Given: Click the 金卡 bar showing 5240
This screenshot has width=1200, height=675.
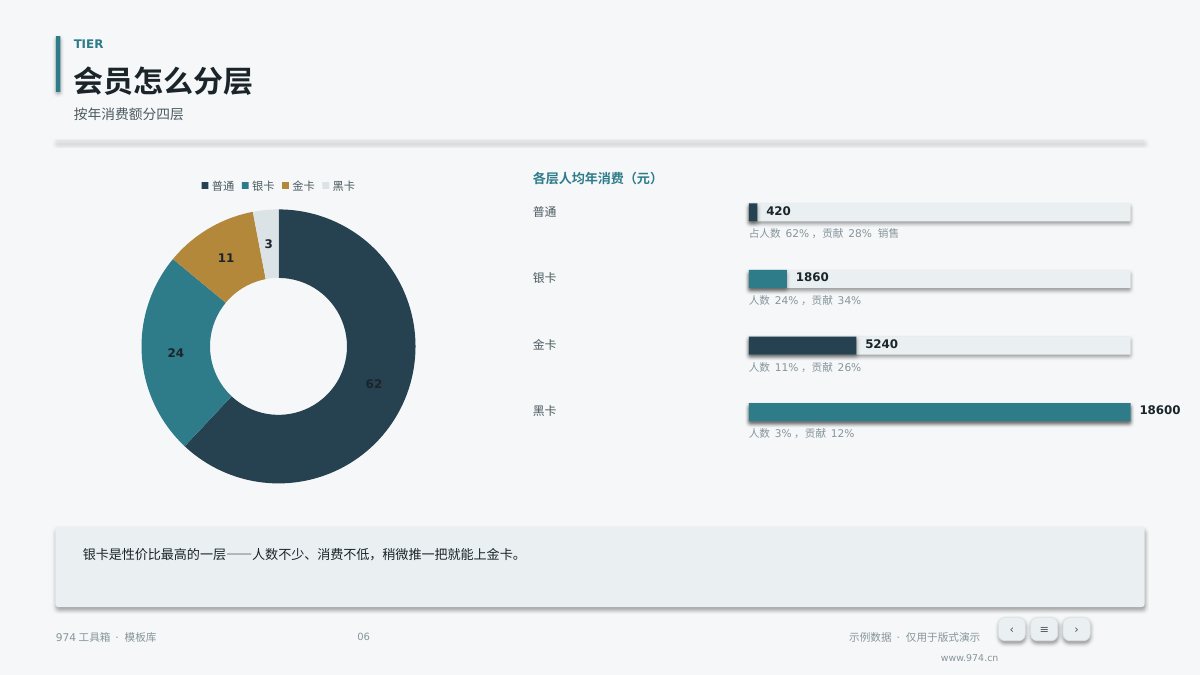Looking at the screenshot, I should click(803, 345).
